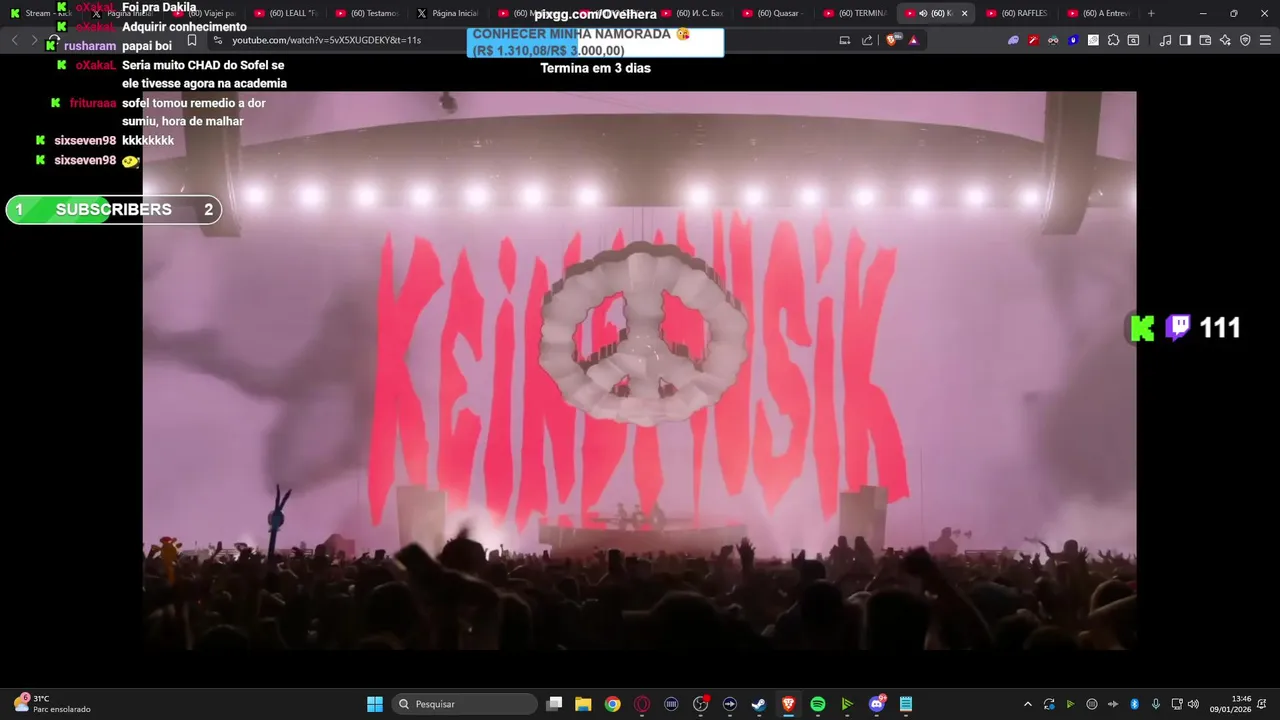The width and height of the screenshot is (1280, 720).
Task: Show hidden system tray icons chevron
Action: pyautogui.click(x=1027, y=704)
